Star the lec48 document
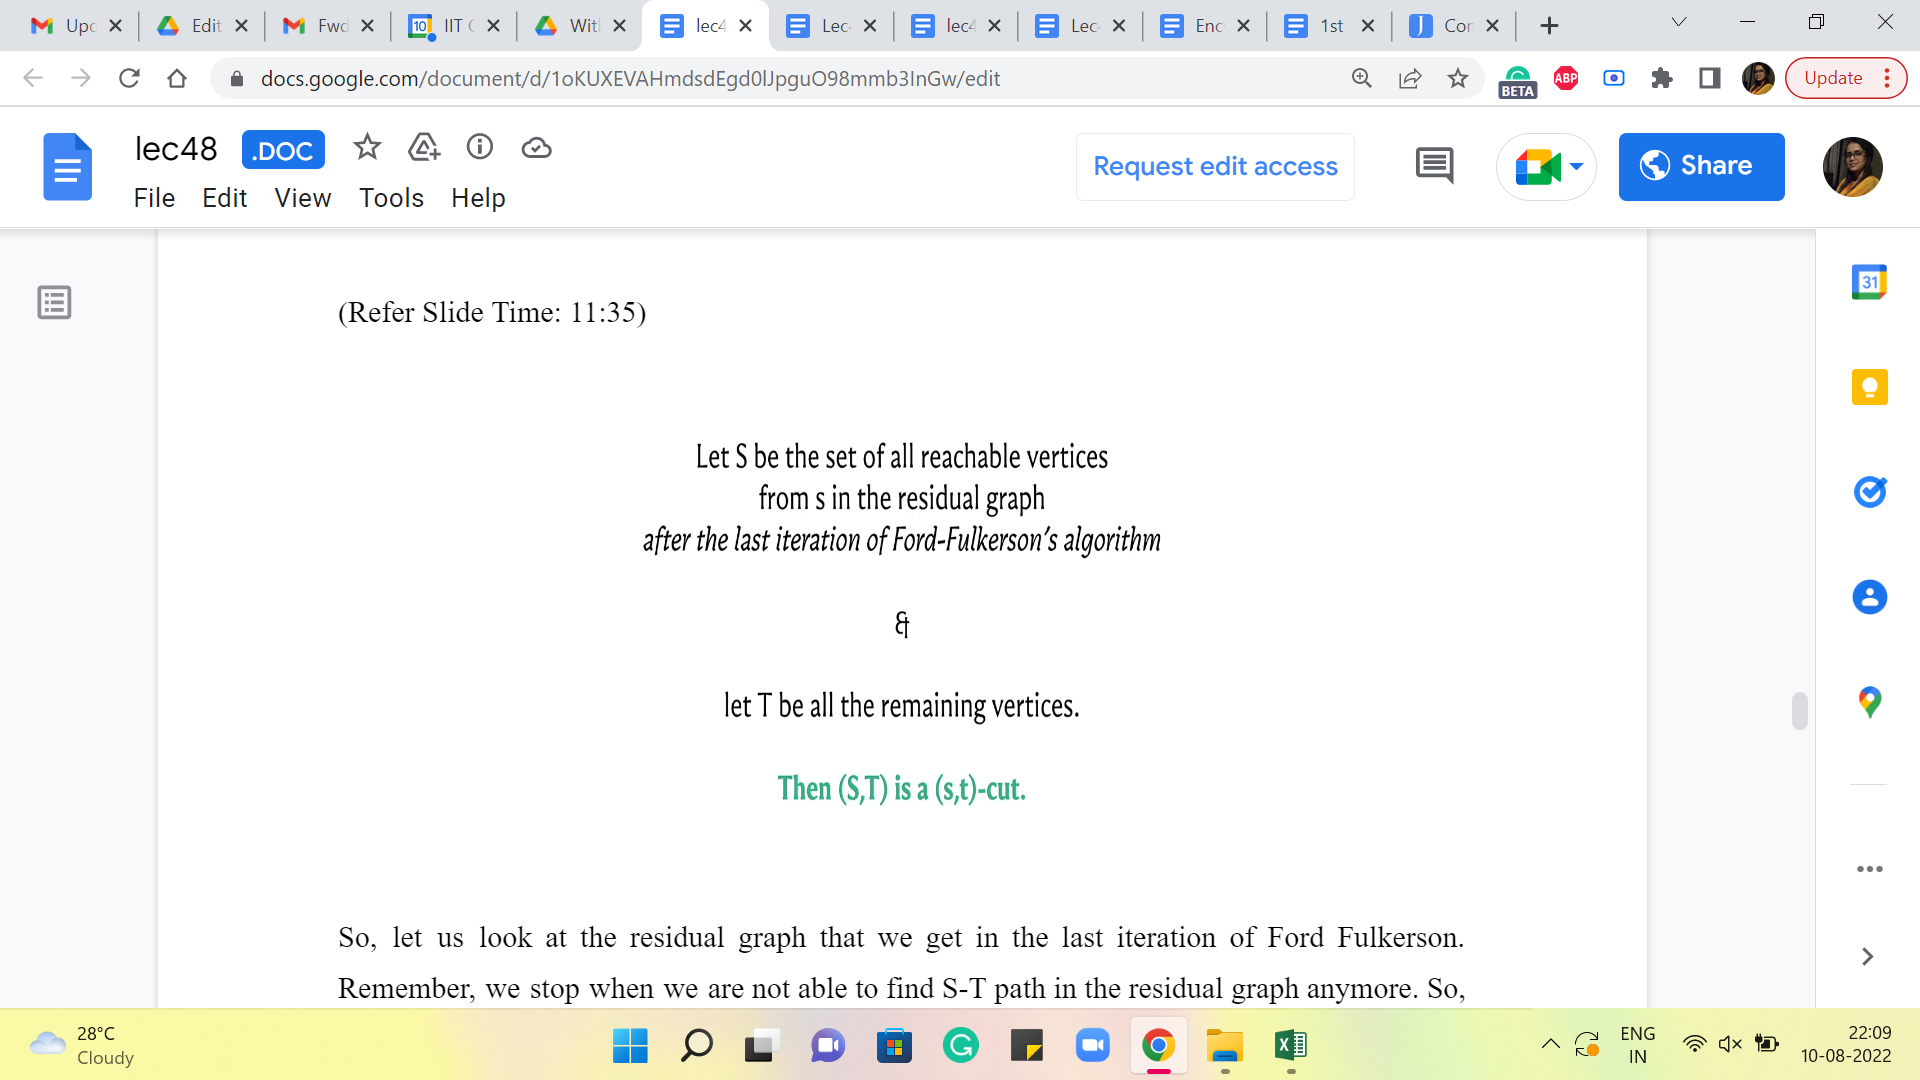This screenshot has width=1920, height=1080. [367, 148]
